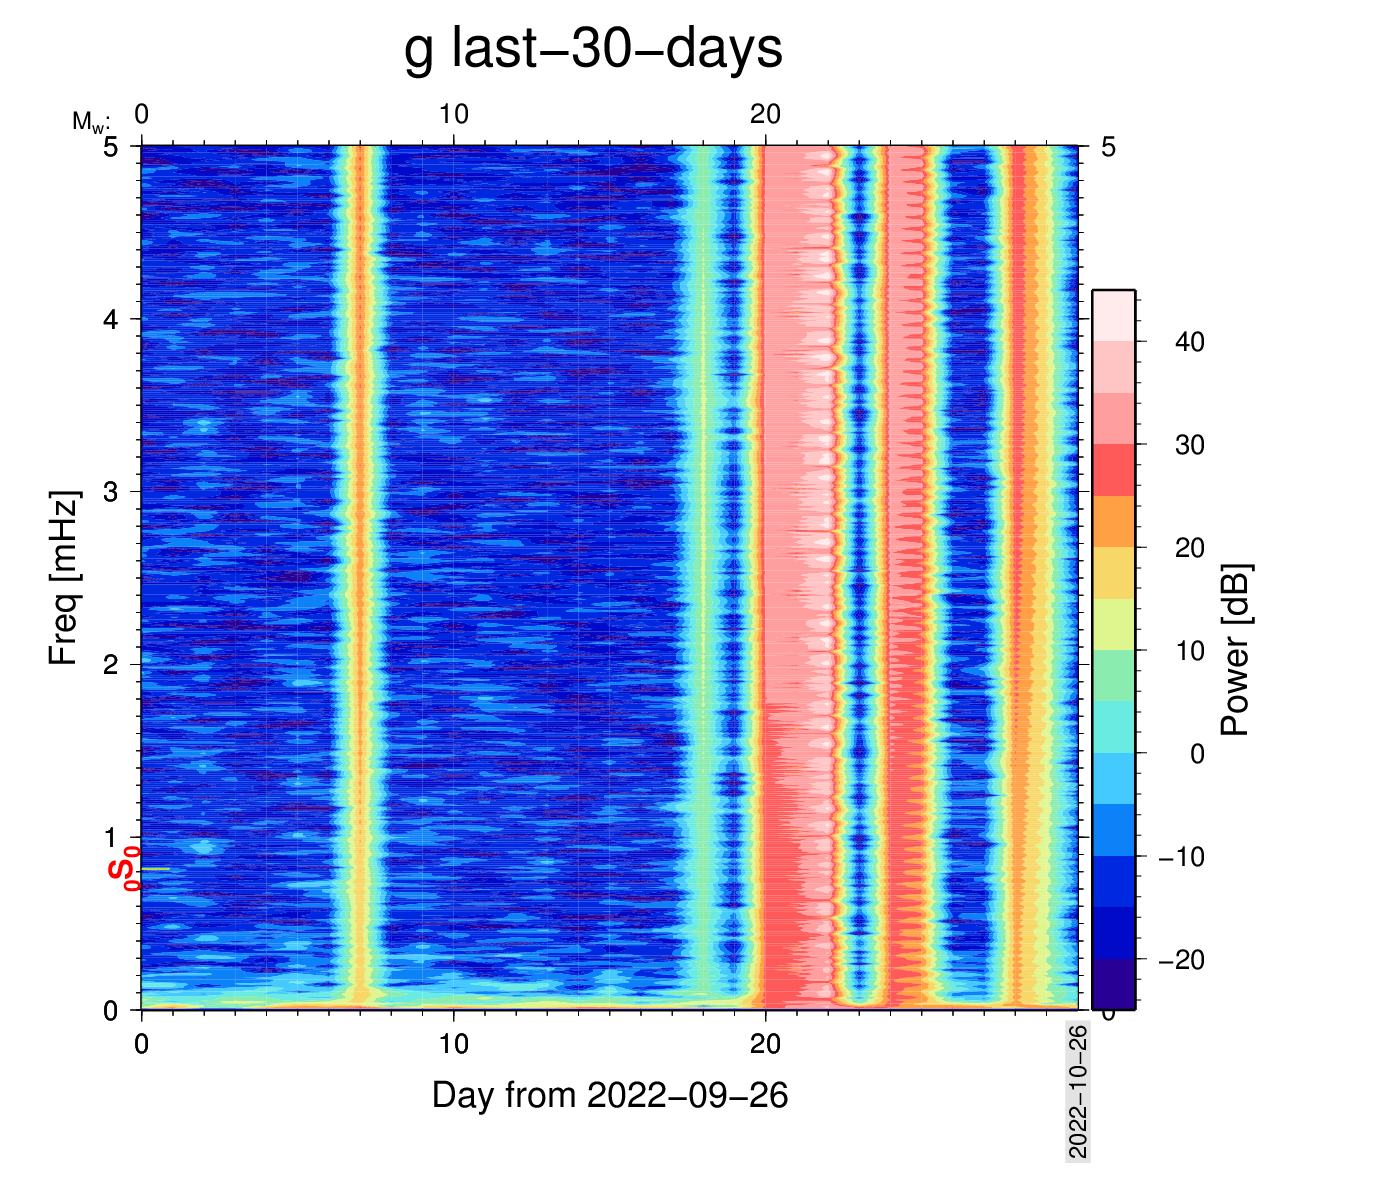Screen dimensions: 1400x1190
Task: Pick the palest pink swatch at colorbar top
Action: pos(1113,315)
